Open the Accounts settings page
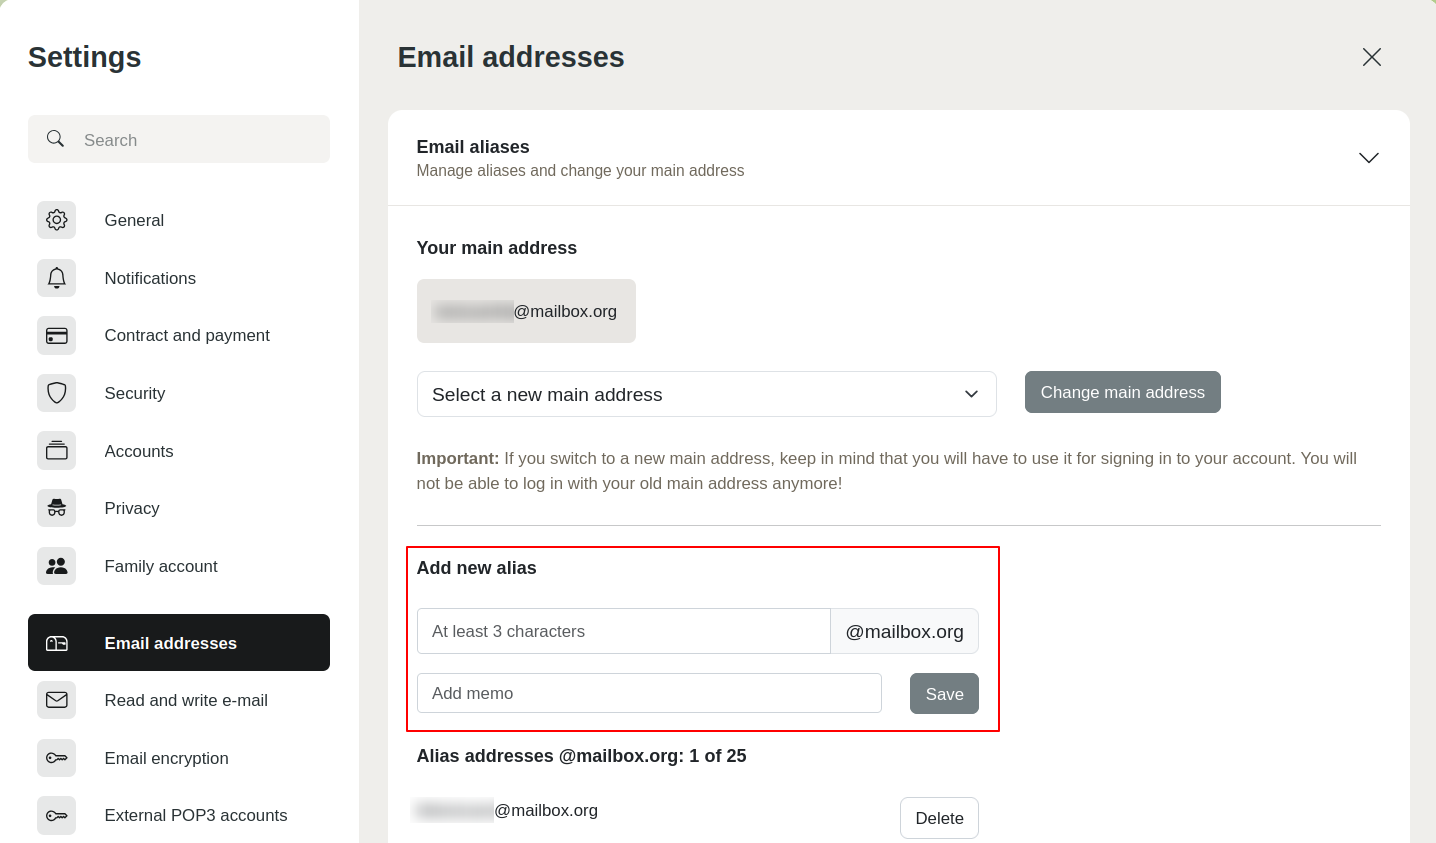 point(179,451)
